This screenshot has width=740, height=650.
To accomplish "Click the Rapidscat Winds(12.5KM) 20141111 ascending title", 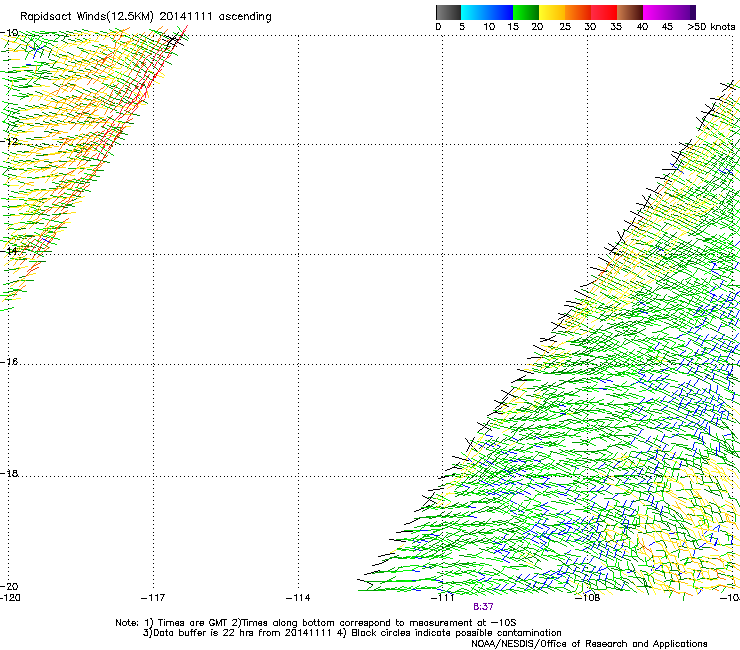I will (146, 17).
